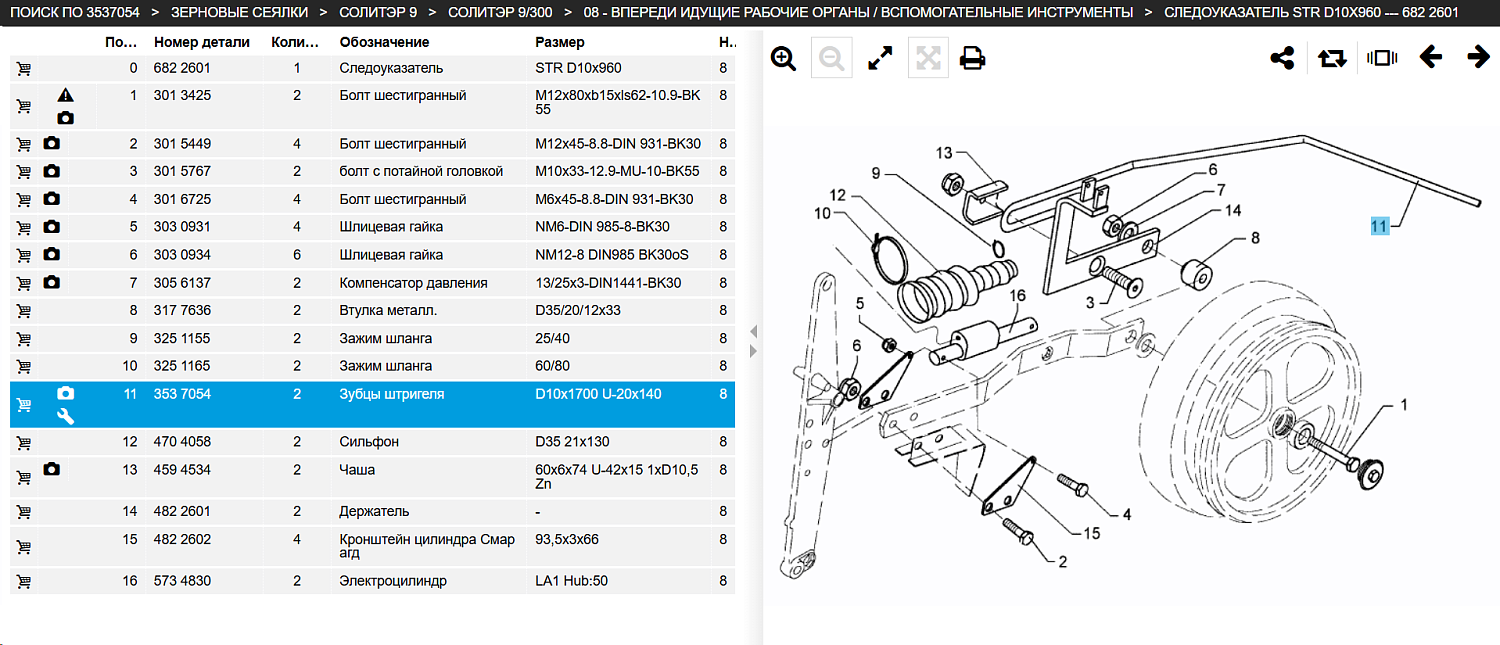1500x645 pixels.
Task: Select row Электроцилиндр
Action: pyautogui.click(x=372, y=581)
